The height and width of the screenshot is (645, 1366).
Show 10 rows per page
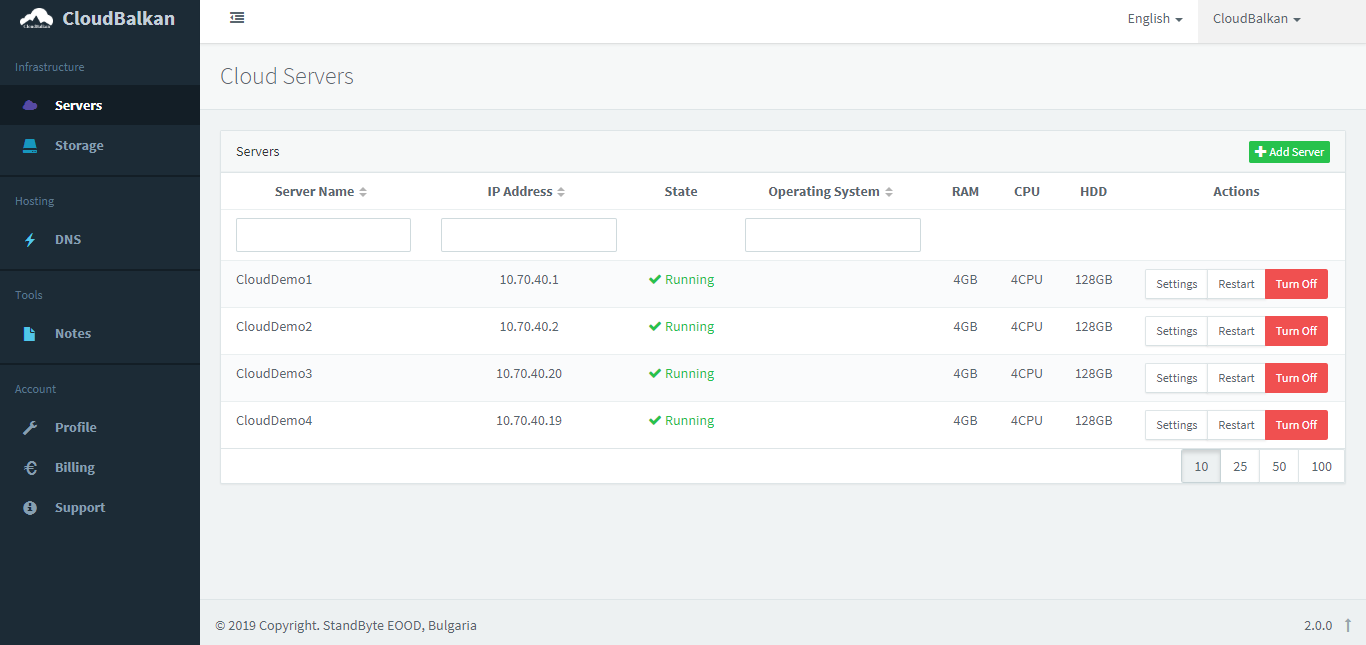[1201, 466]
